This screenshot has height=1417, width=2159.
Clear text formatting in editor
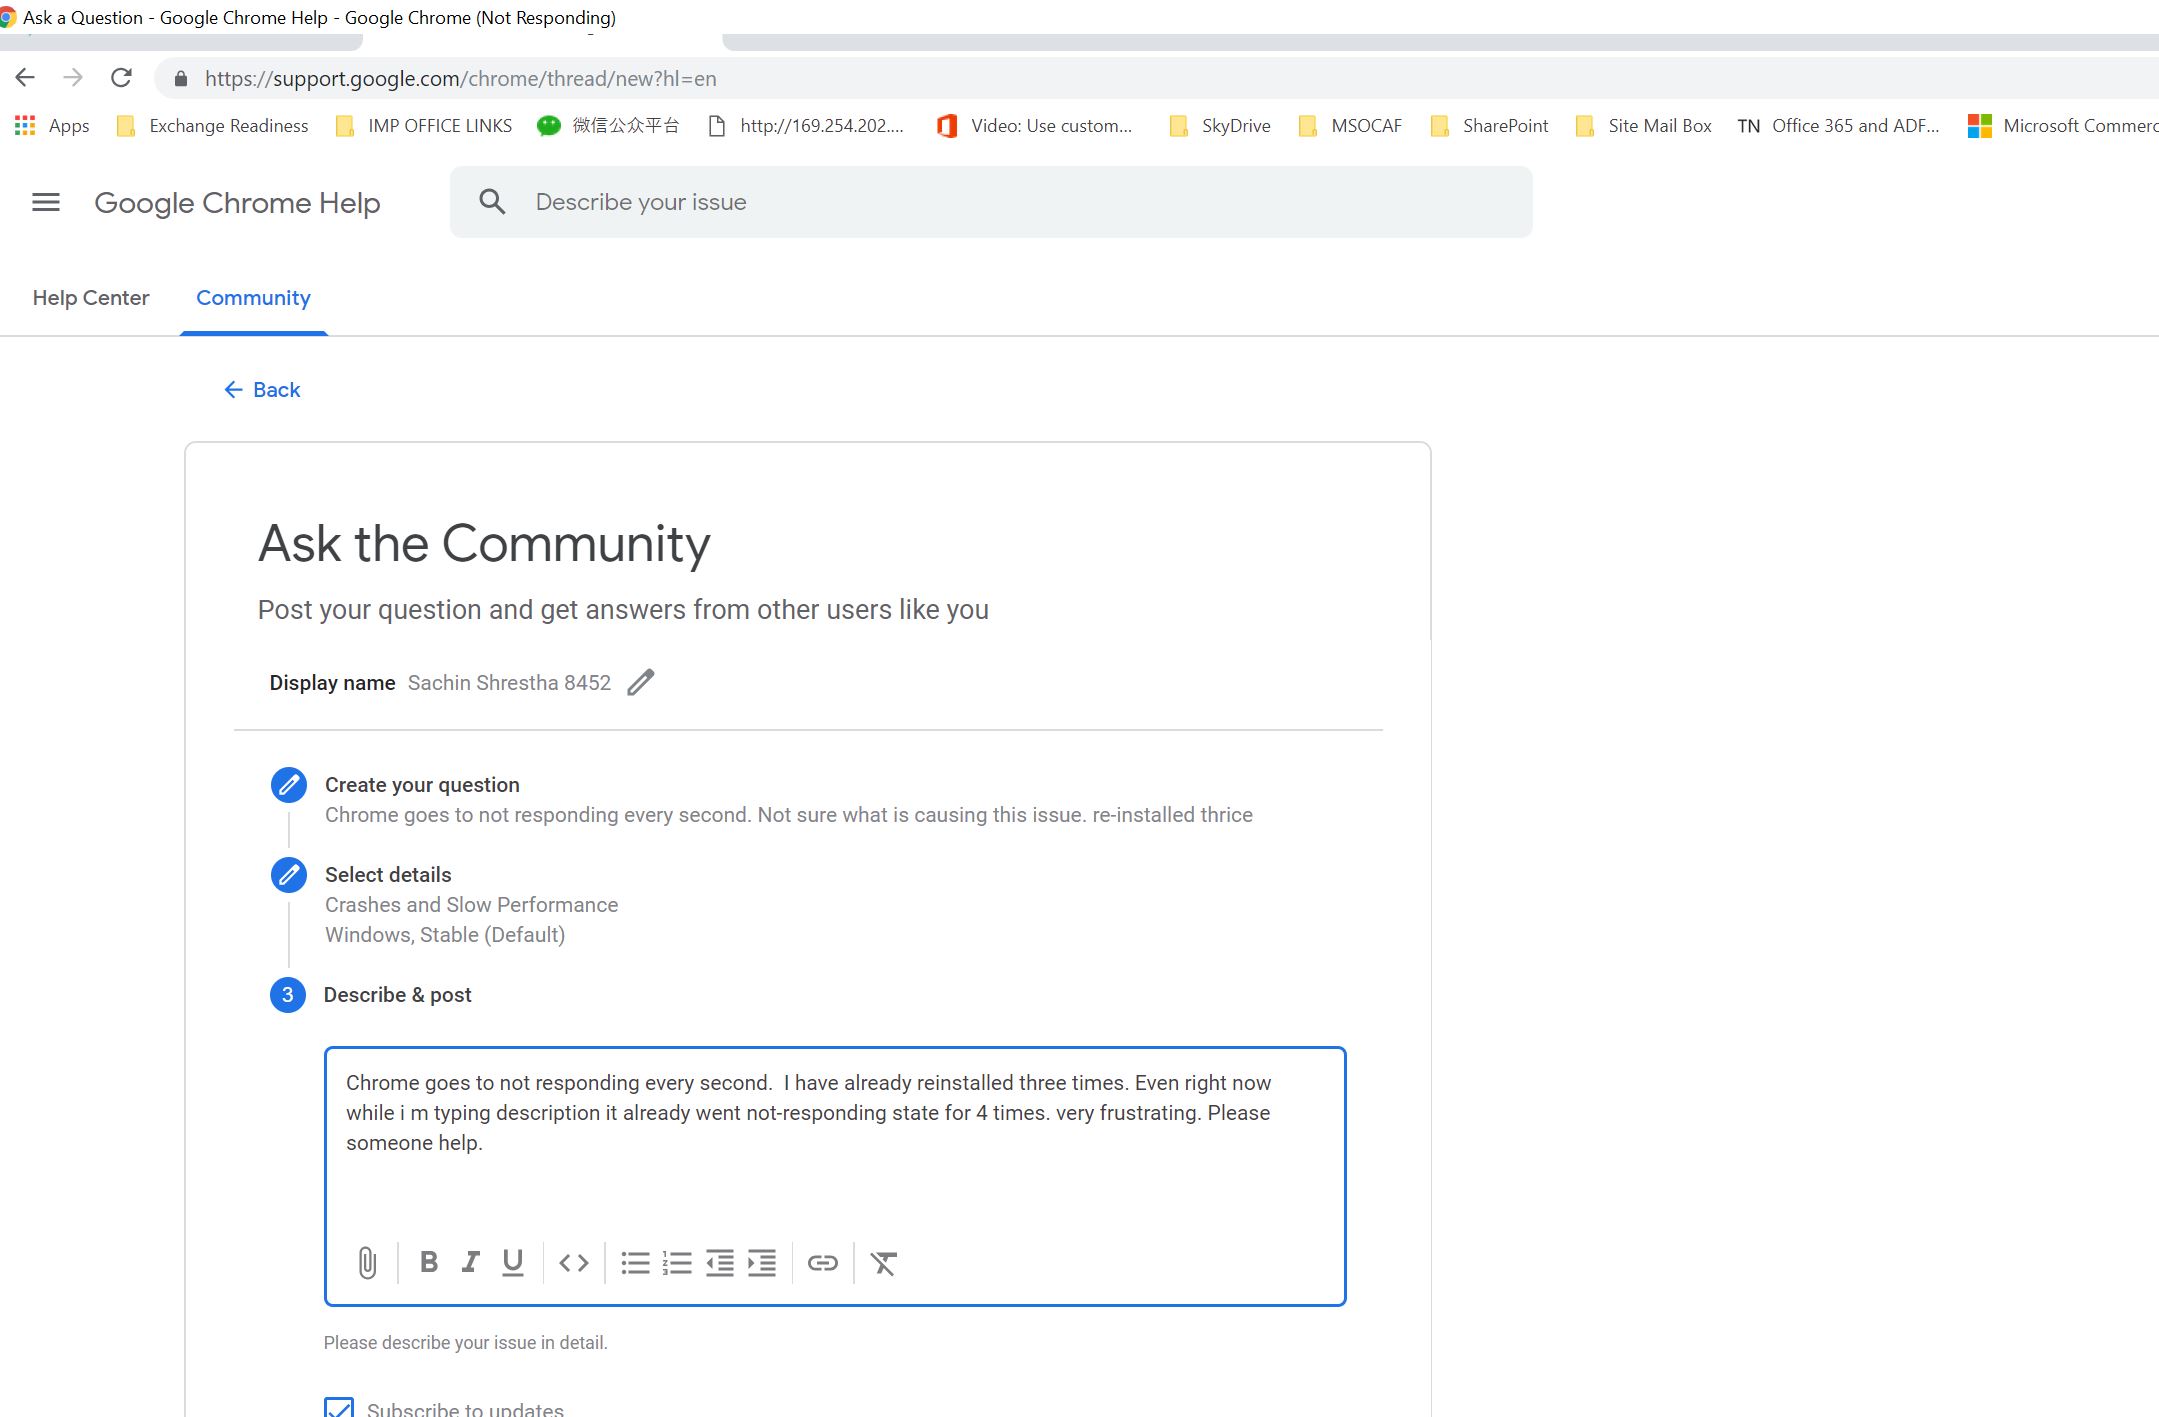(x=884, y=1263)
